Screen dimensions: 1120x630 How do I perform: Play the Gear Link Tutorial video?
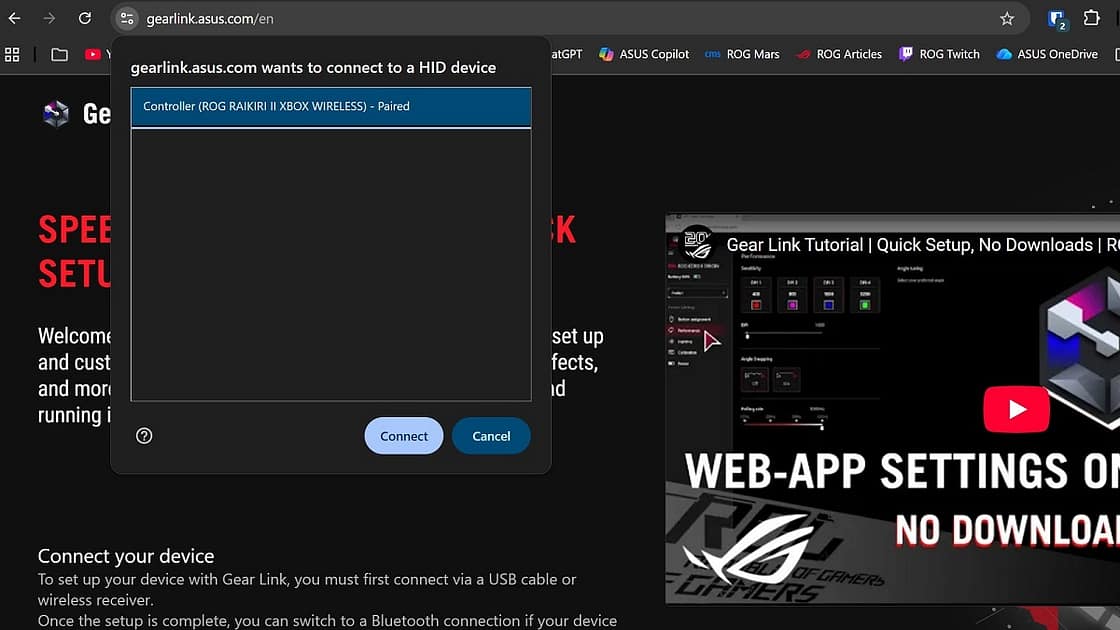click(x=1017, y=409)
